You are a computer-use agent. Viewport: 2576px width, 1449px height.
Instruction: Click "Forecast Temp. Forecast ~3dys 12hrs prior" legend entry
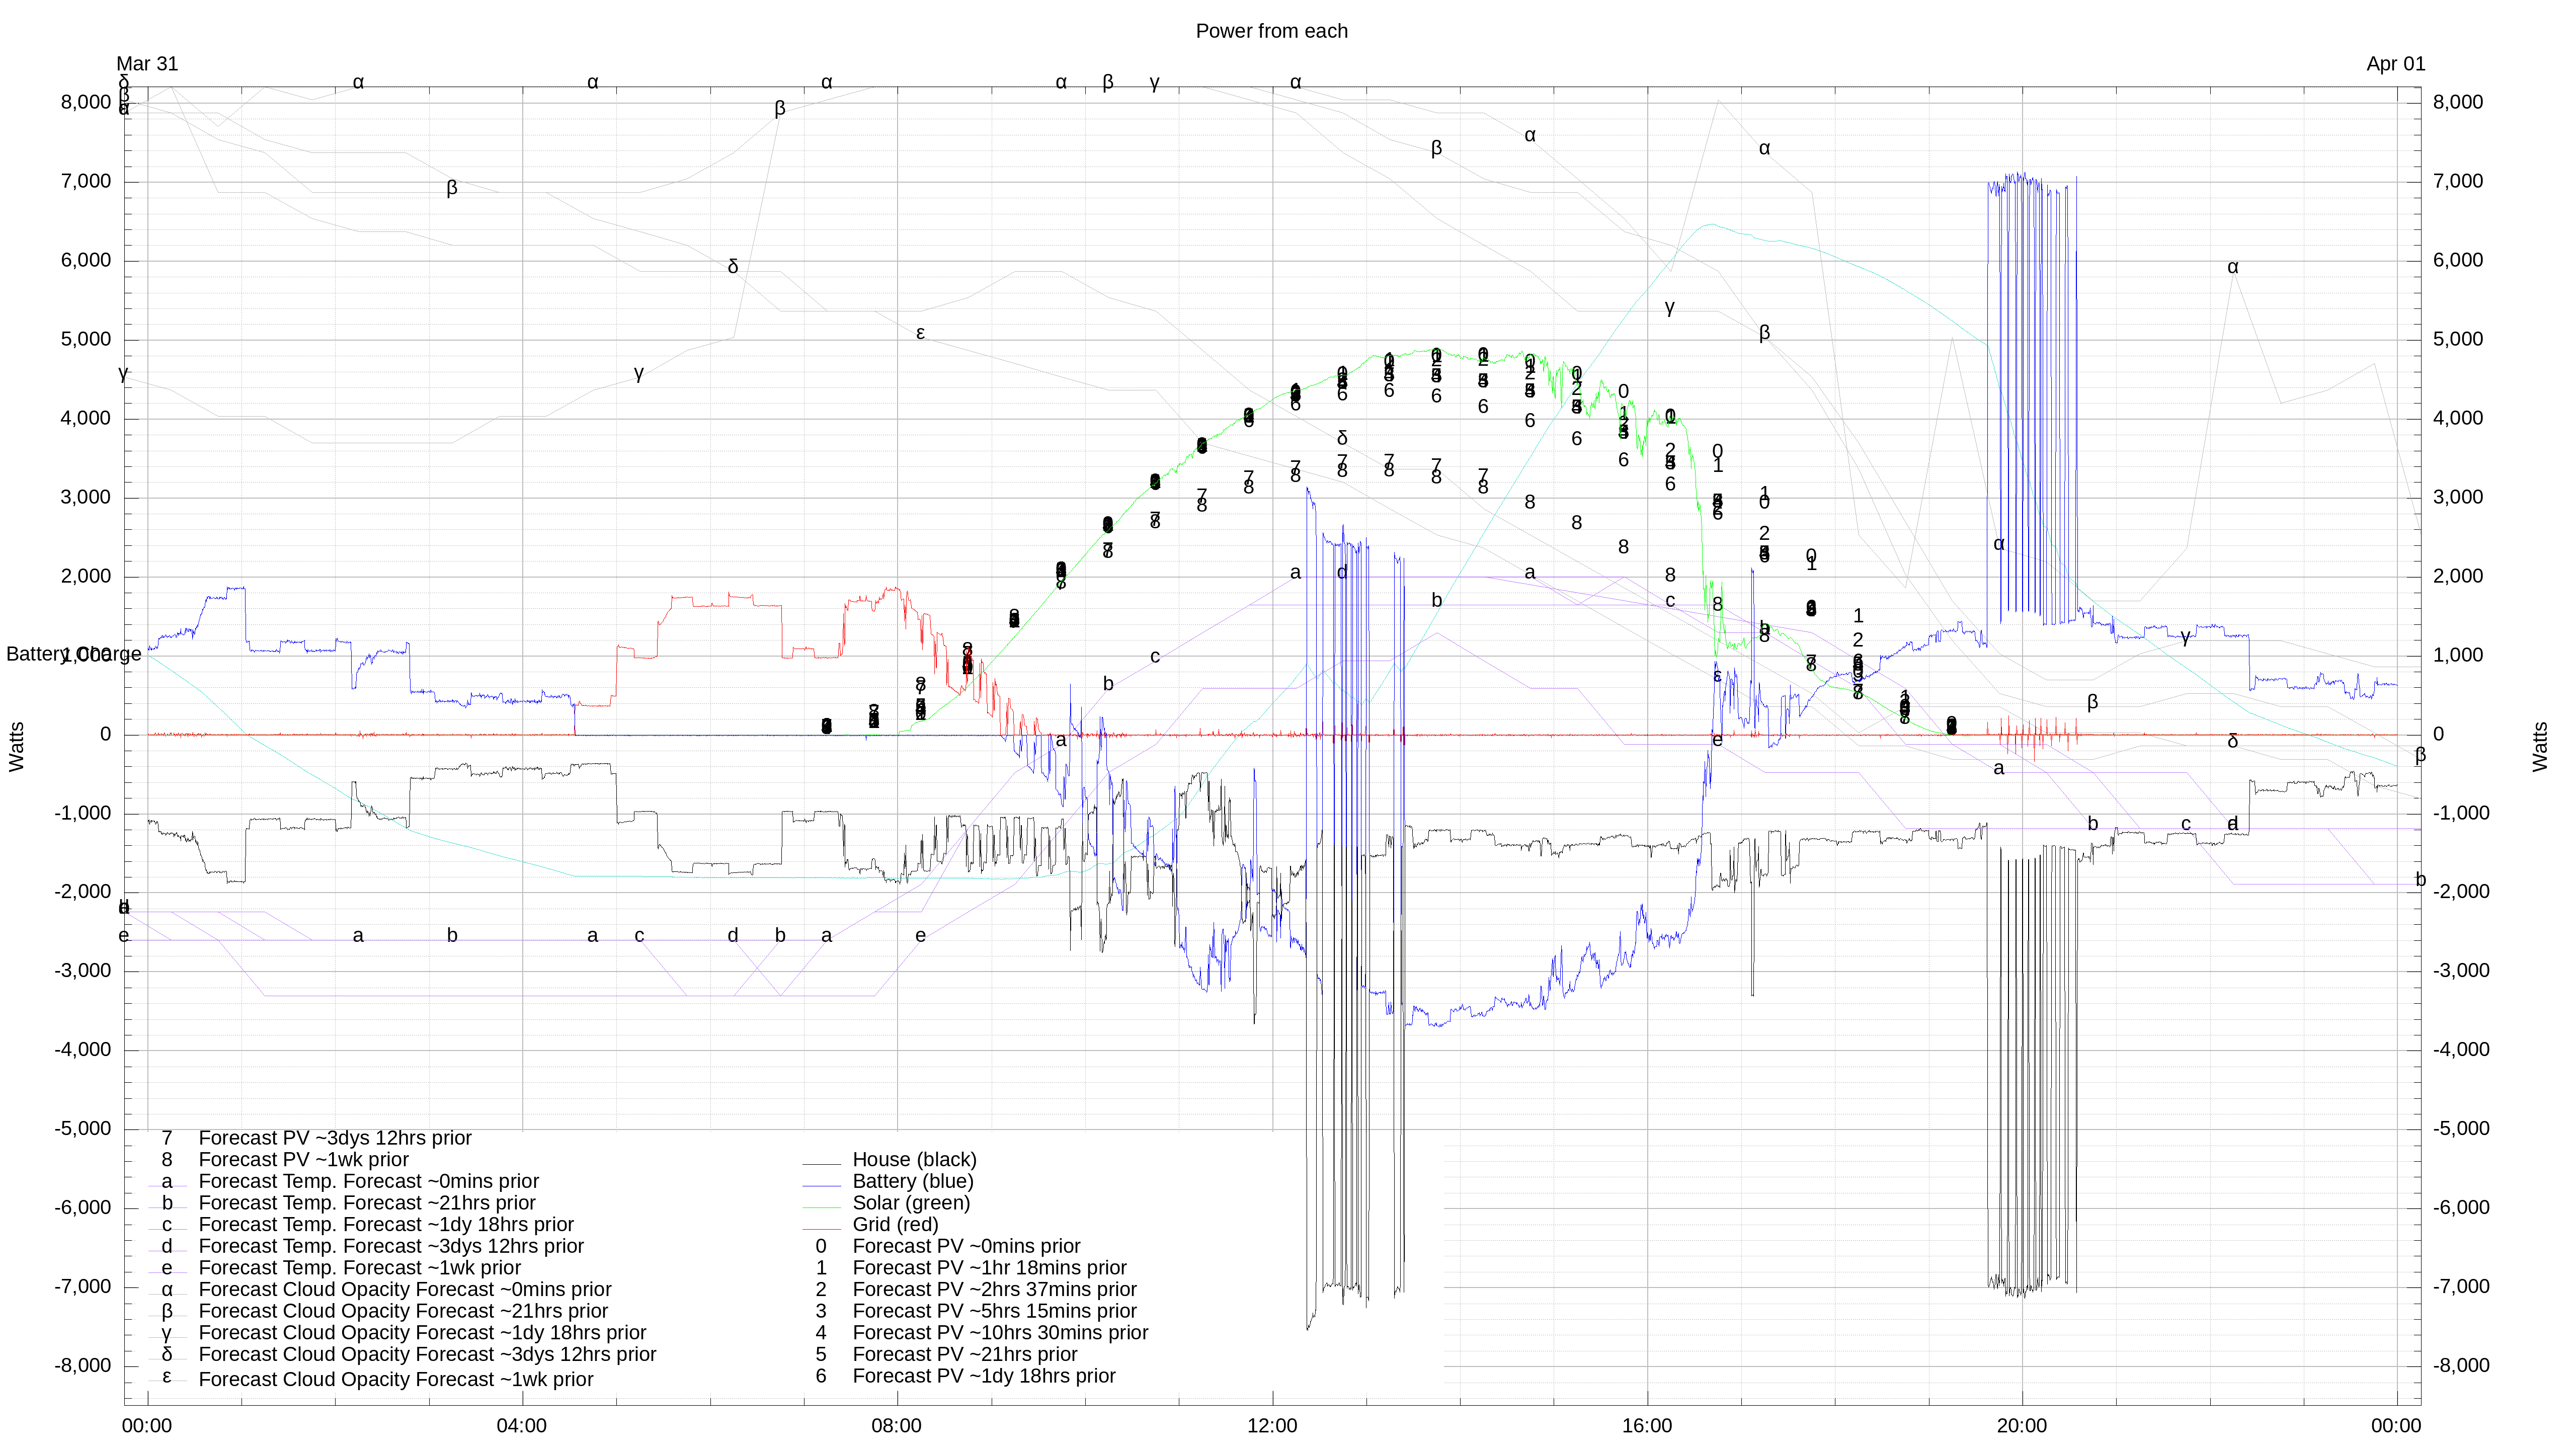(391, 1246)
